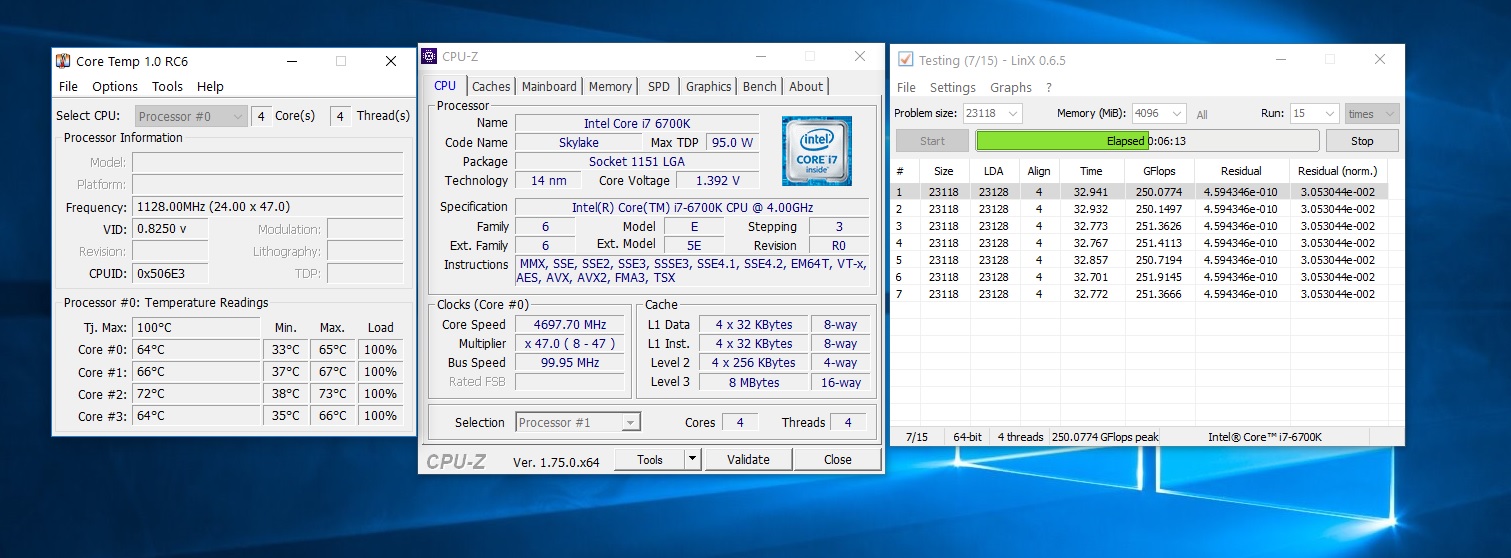Image resolution: width=1511 pixels, height=558 pixels.
Task: Open the File menu in Core Temp
Action: (x=68, y=86)
